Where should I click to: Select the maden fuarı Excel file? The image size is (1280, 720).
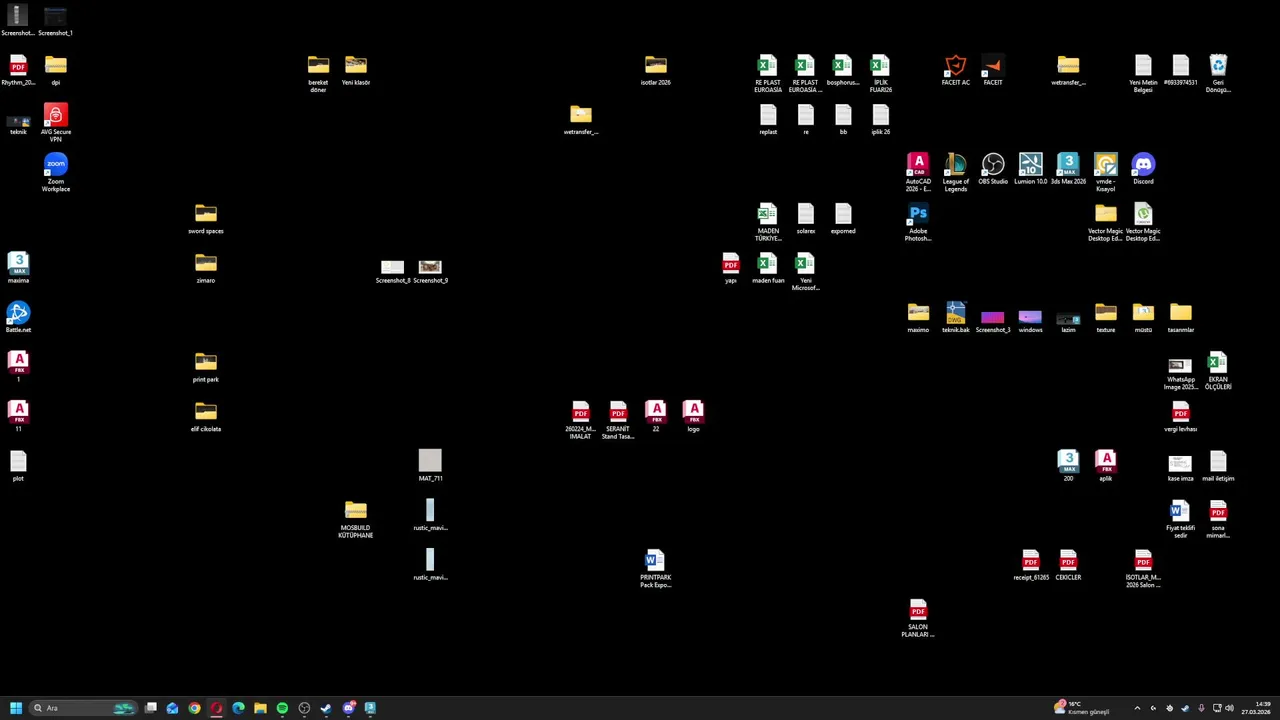[x=768, y=269]
